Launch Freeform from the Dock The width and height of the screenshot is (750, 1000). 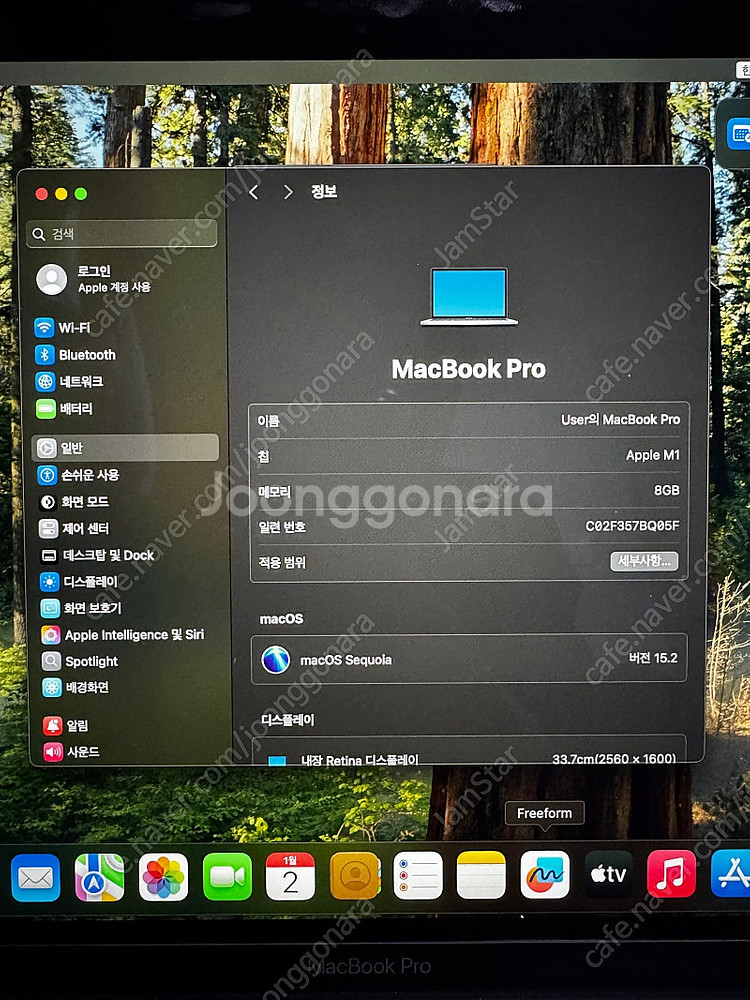[545, 875]
